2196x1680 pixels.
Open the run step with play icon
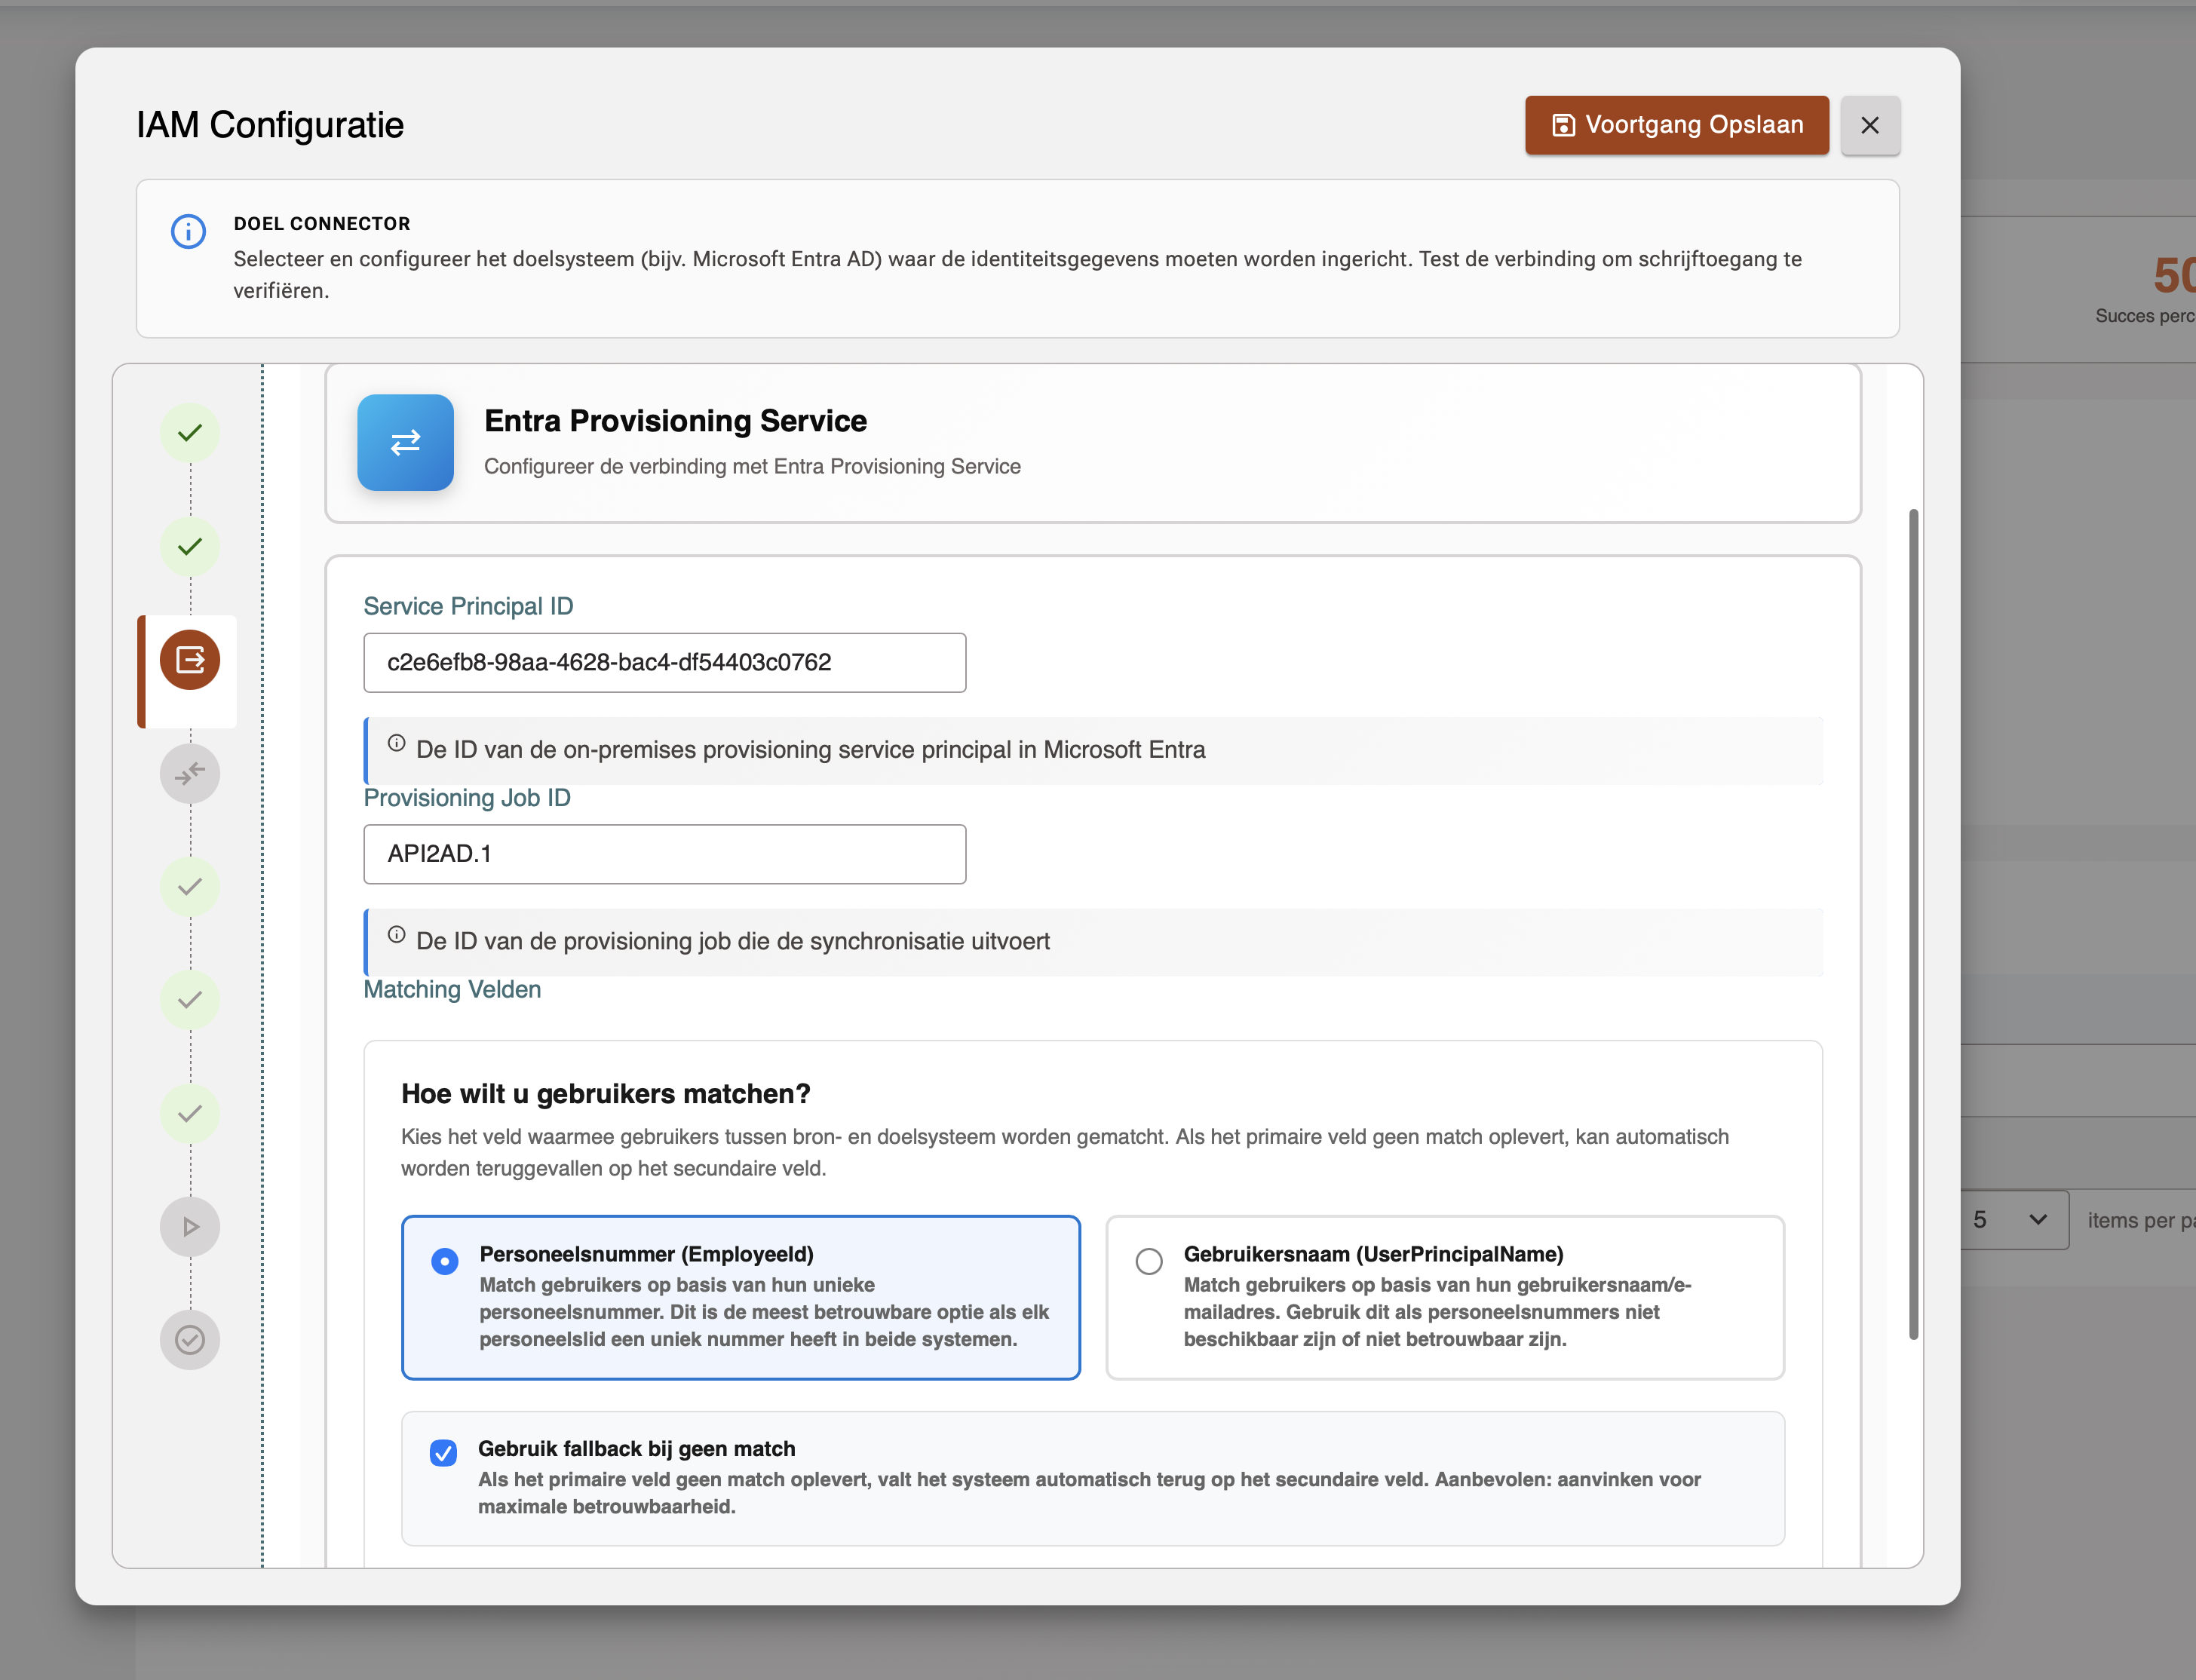point(189,1226)
